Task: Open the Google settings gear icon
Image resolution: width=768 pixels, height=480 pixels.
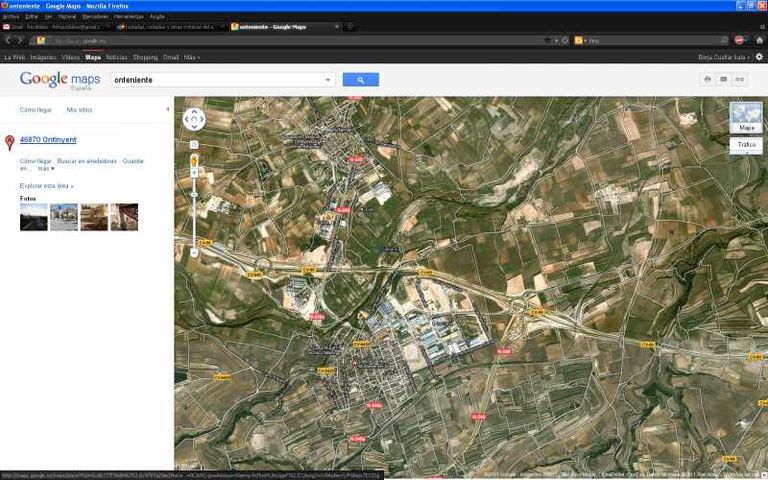Action: pos(759,57)
